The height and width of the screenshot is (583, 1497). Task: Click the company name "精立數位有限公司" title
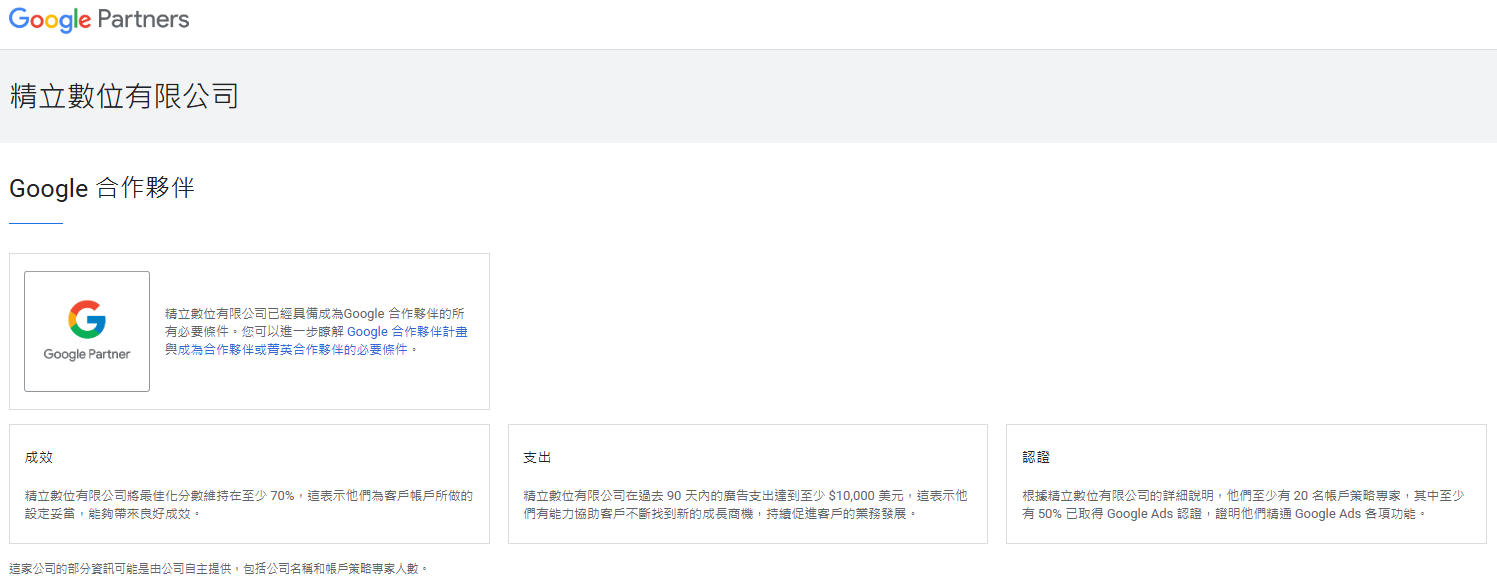(x=124, y=97)
